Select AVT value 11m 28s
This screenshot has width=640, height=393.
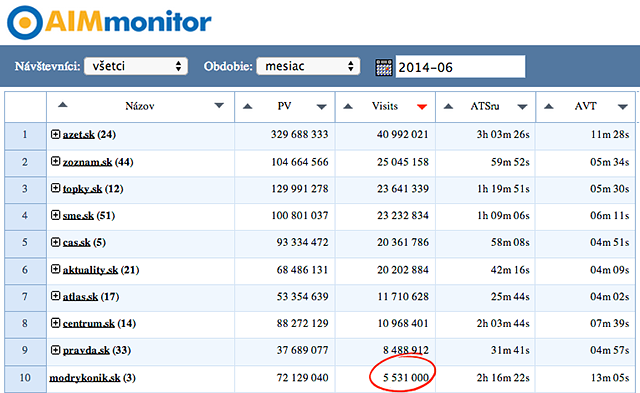pos(610,135)
